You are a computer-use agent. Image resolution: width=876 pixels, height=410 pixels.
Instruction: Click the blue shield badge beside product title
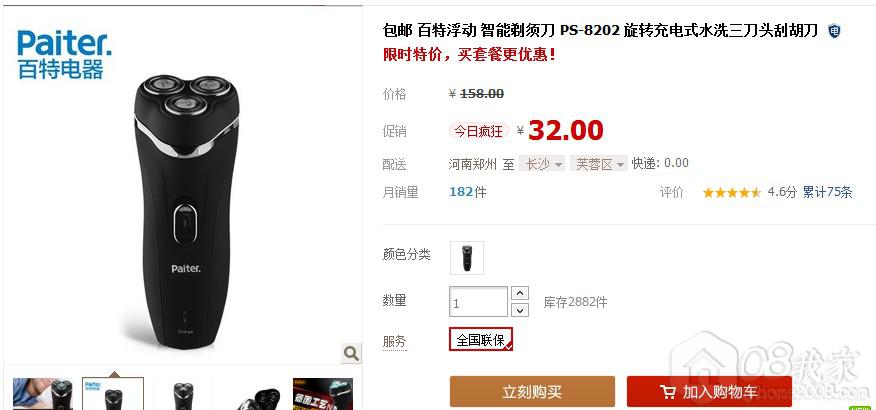(834, 31)
